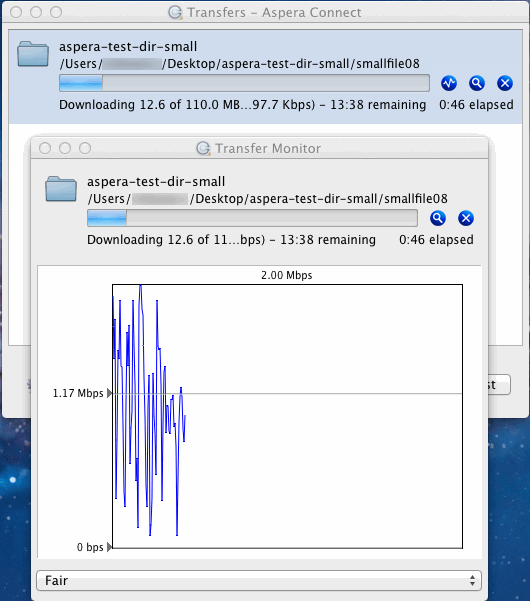Click magnifier icon in Transfers window row
This screenshot has width=530, height=601.
tap(477, 83)
